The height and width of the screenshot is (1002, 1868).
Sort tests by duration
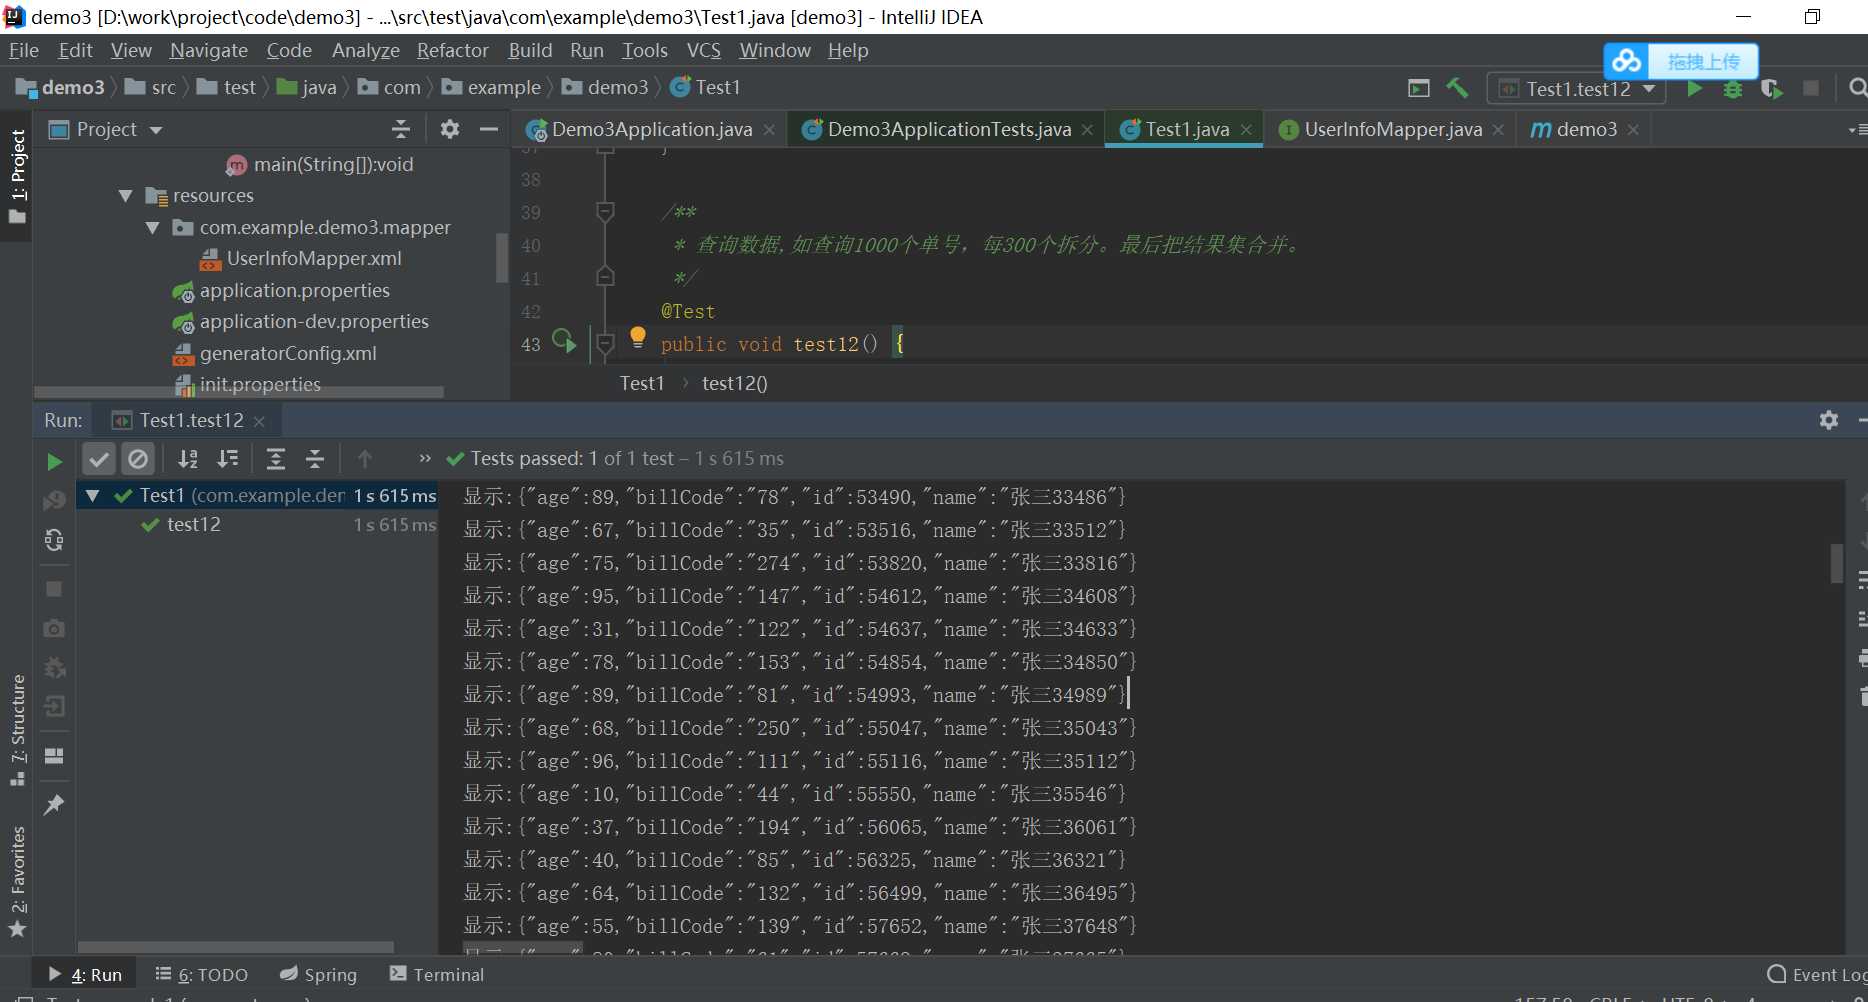tap(228, 459)
